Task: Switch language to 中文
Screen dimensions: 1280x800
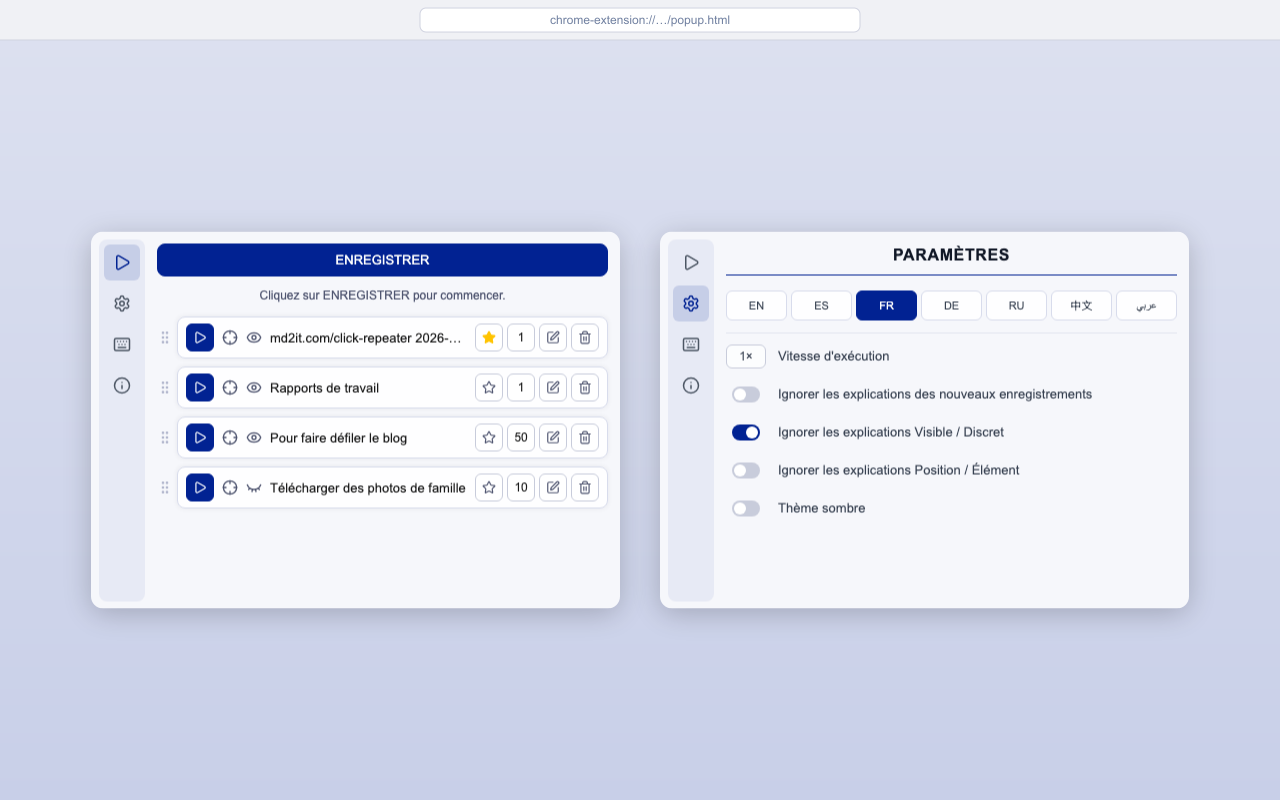Action: (x=1081, y=306)
